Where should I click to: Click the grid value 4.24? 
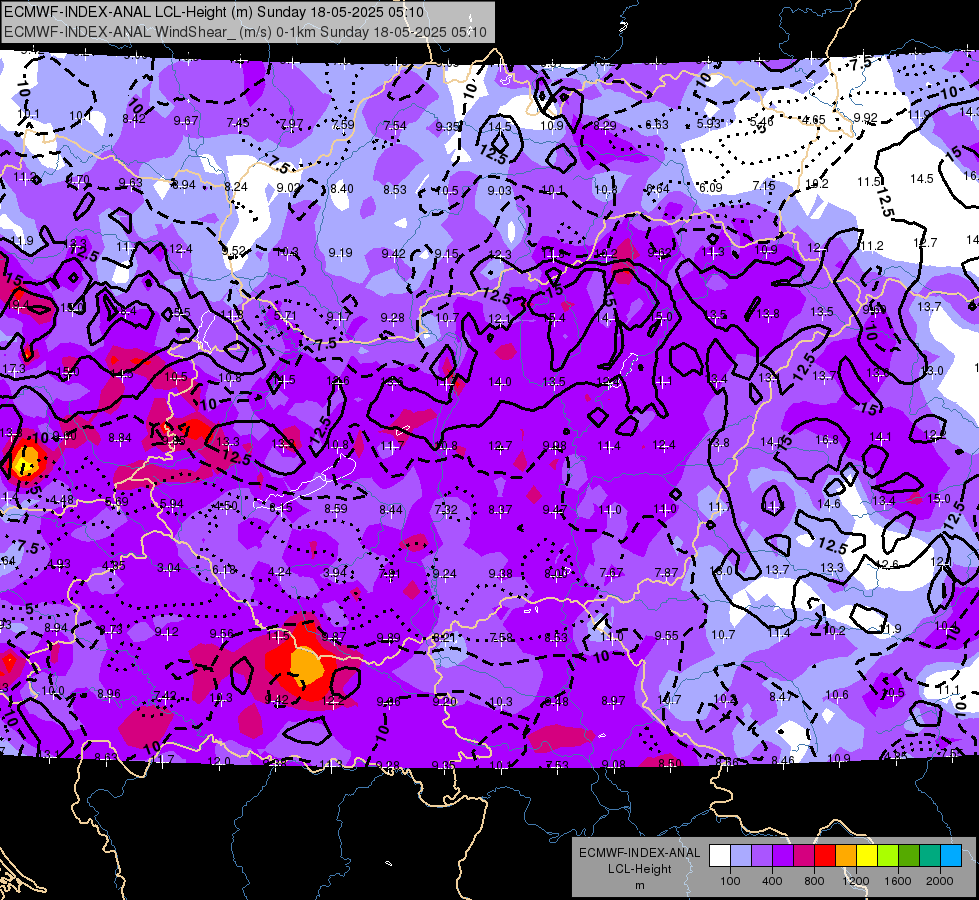(x=280, y=571)
